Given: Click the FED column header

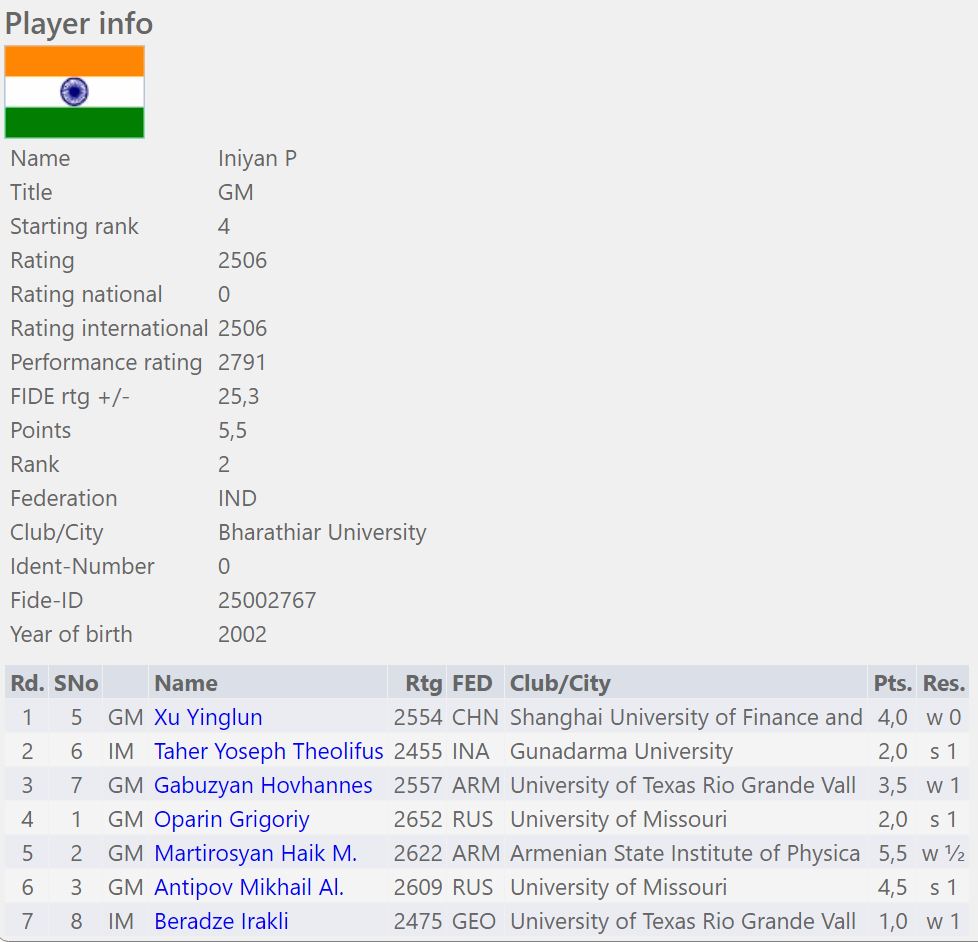Looking at the screenshot, I should pyautogui.click(x=472, y=683).
